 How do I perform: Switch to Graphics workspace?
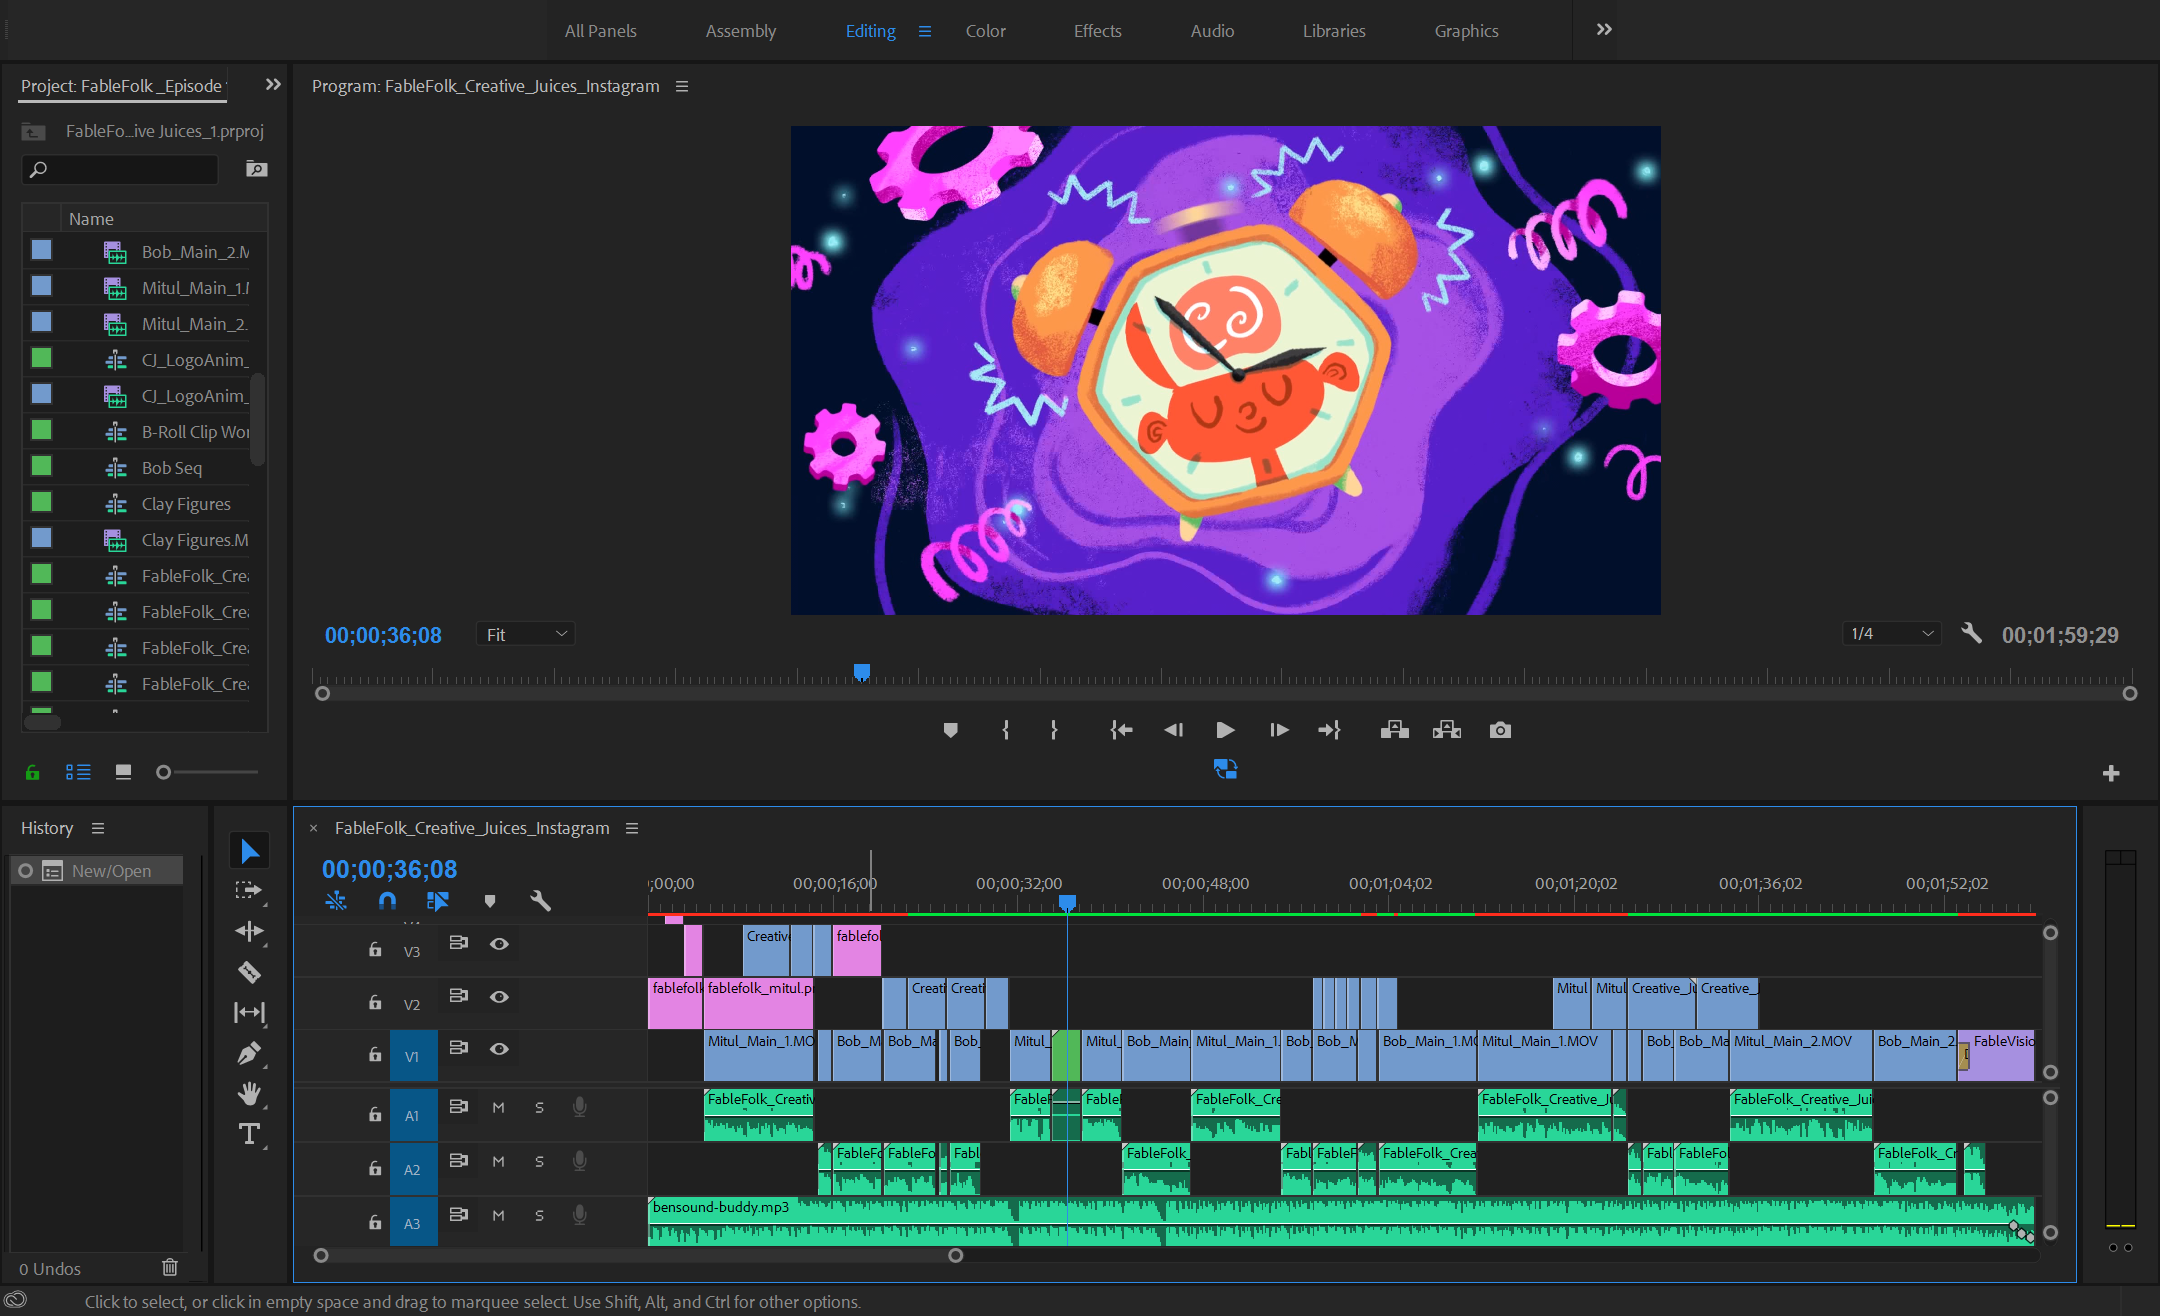(1466, 31)
